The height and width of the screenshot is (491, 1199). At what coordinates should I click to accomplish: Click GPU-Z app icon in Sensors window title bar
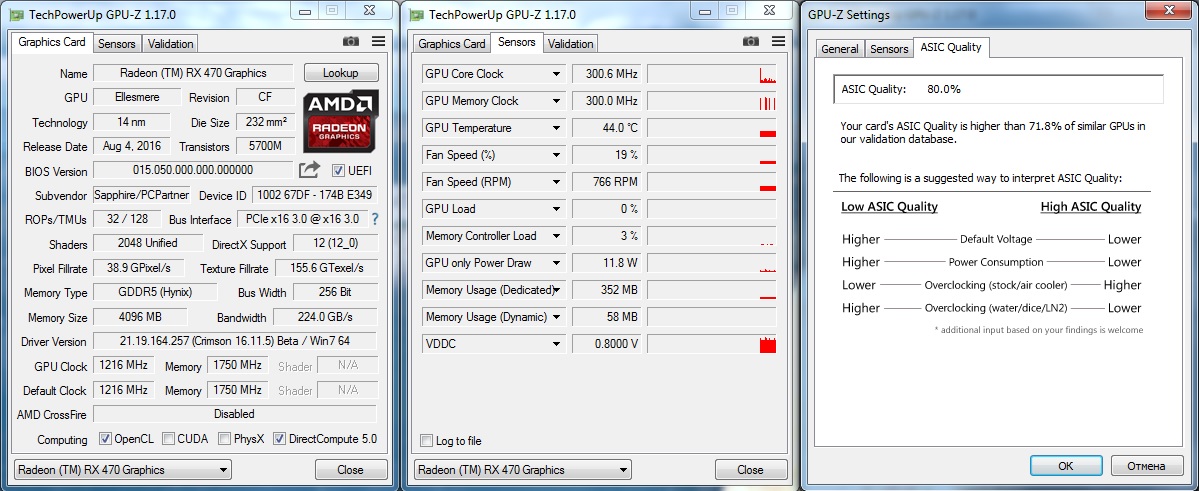pos(416,15)
